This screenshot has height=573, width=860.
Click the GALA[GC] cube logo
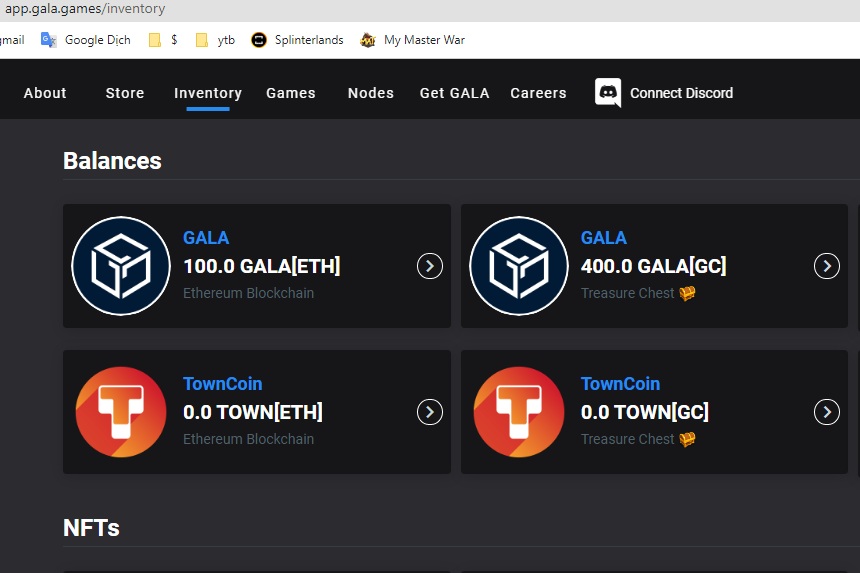pos(519,266)
